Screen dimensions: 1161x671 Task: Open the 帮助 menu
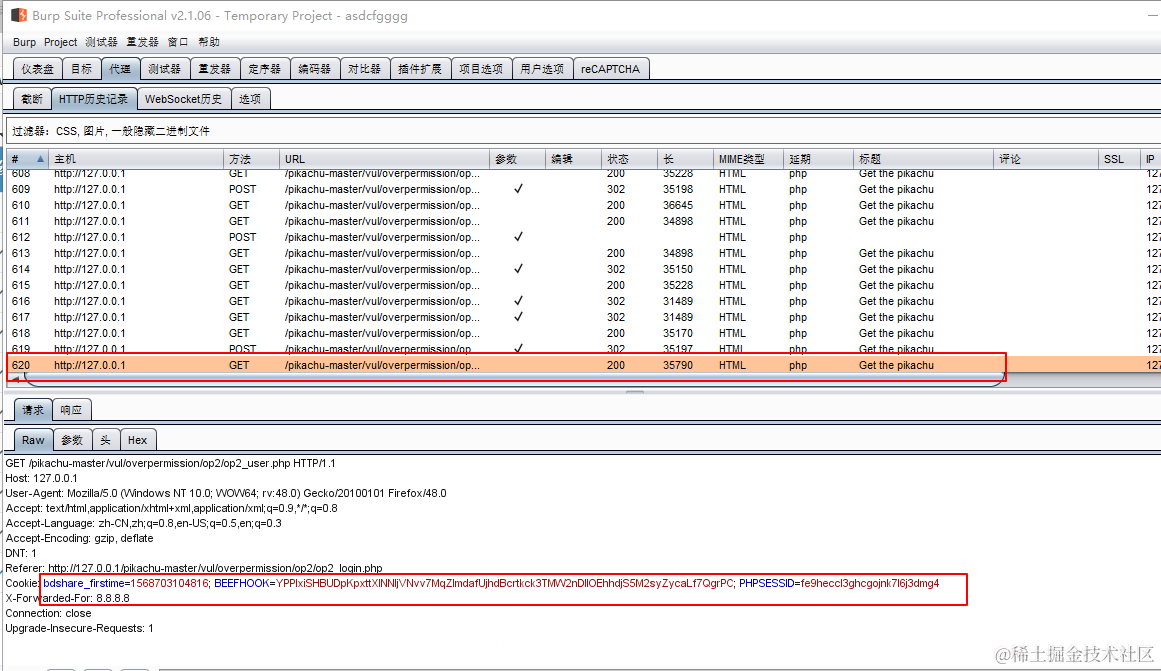coord(209,42)
